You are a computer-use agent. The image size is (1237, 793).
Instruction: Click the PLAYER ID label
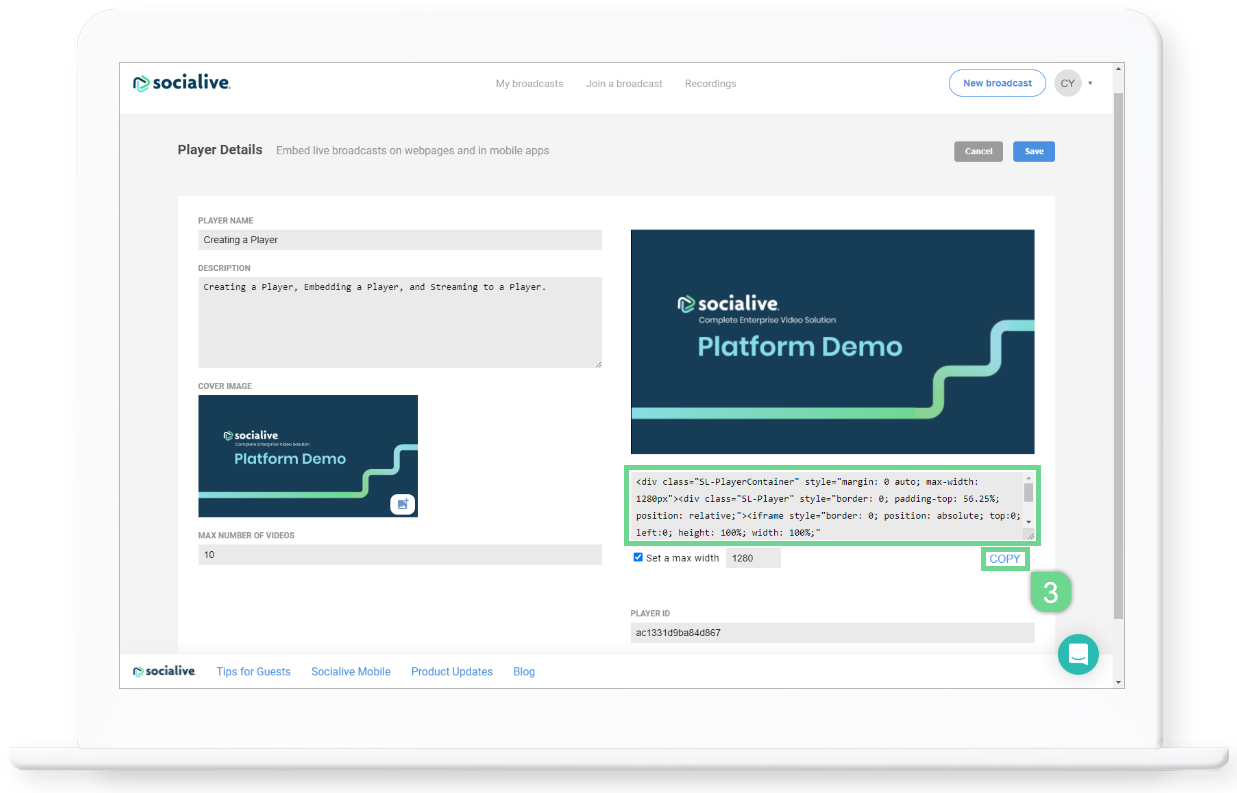[x=650, y=613]
